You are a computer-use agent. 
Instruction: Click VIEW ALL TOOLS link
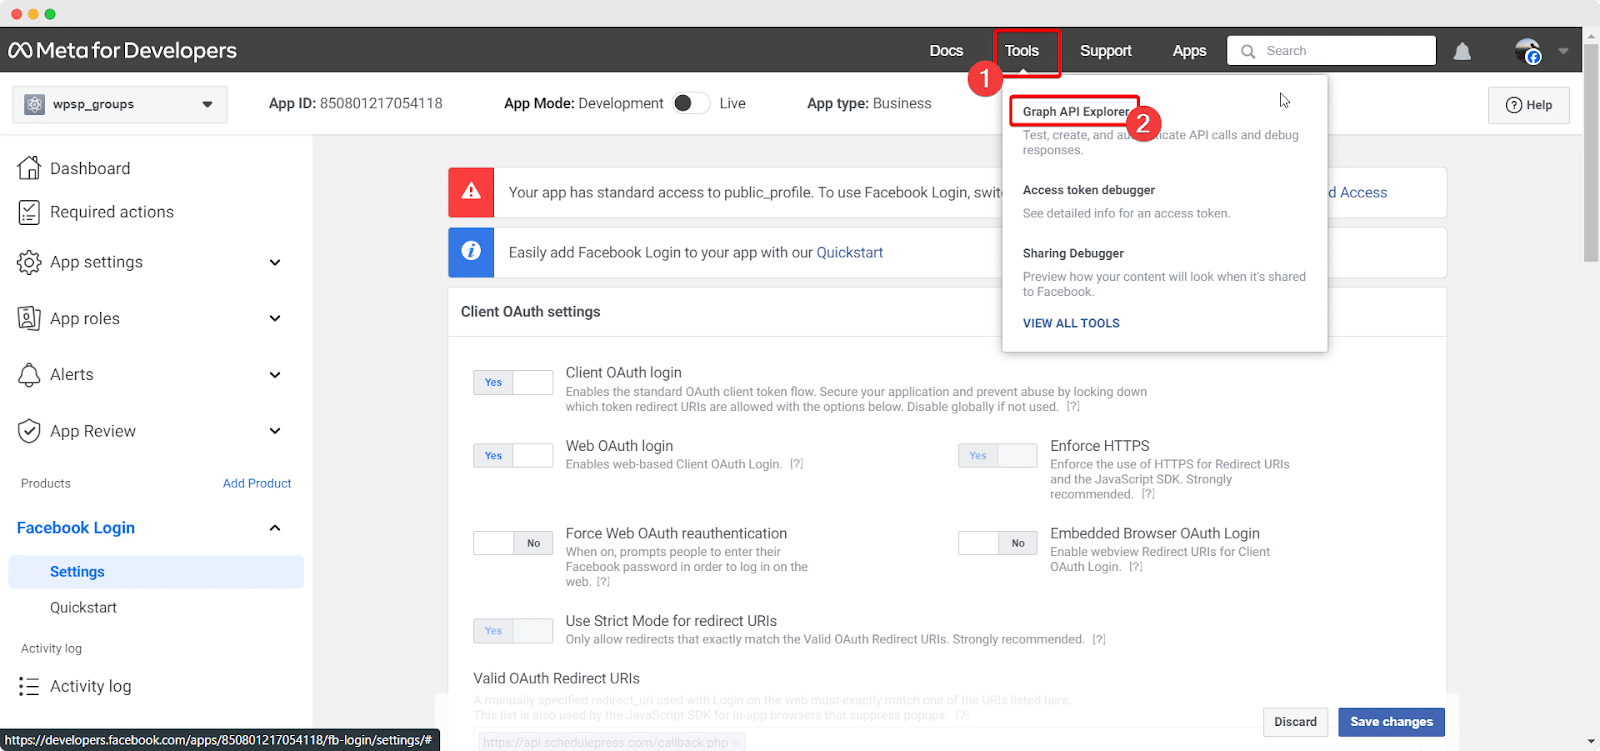[1071, 323]
